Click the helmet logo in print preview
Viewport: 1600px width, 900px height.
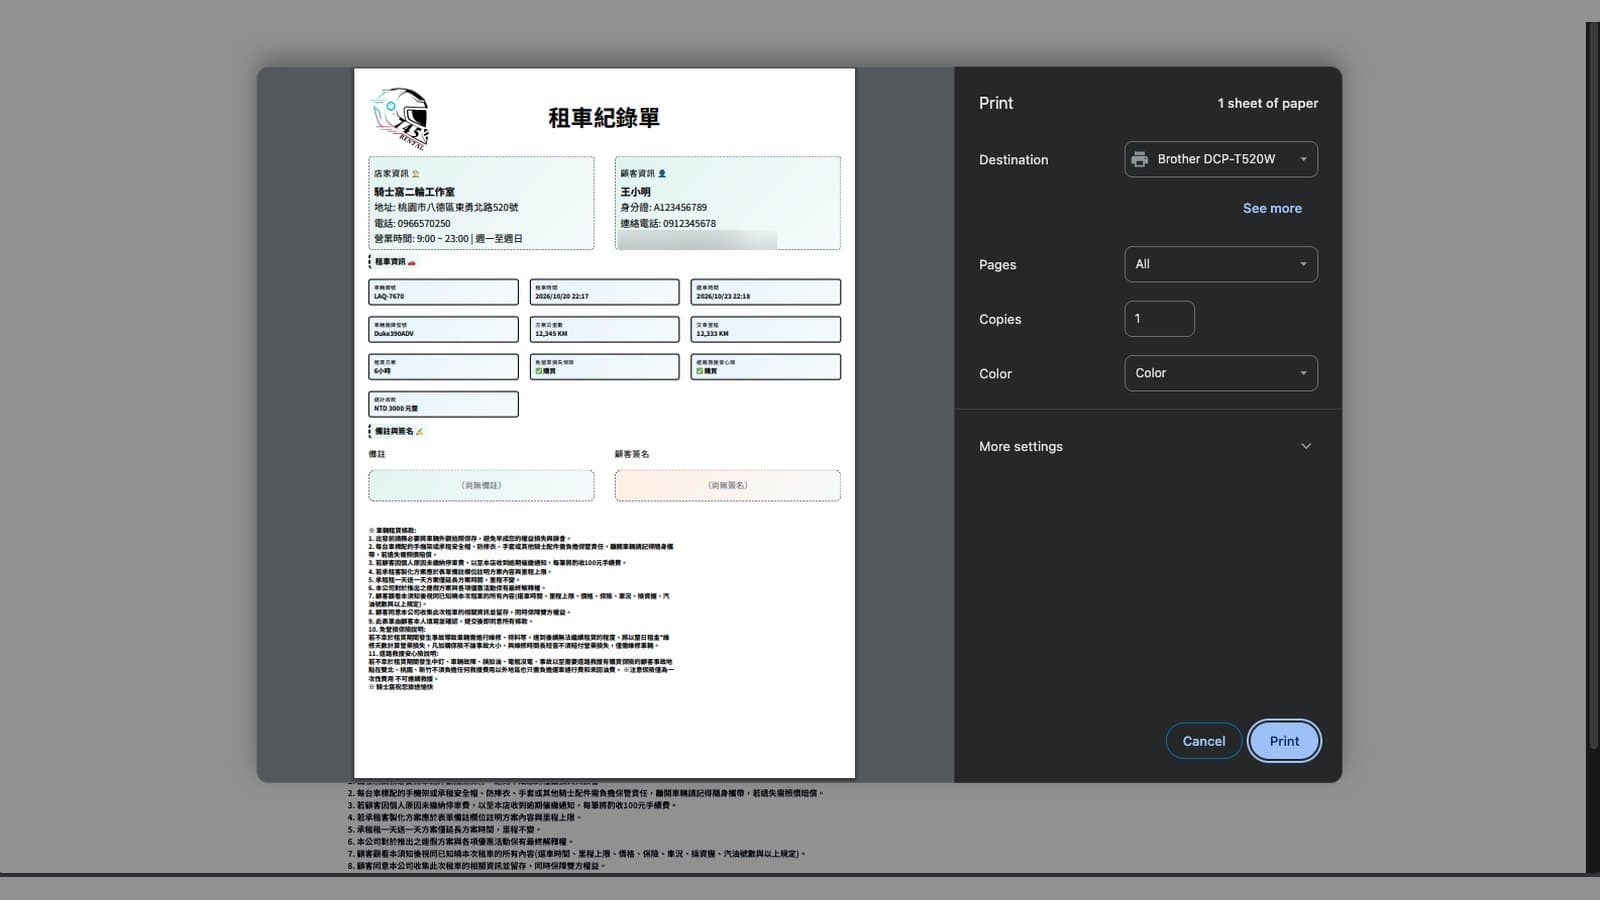coord(400,118)
